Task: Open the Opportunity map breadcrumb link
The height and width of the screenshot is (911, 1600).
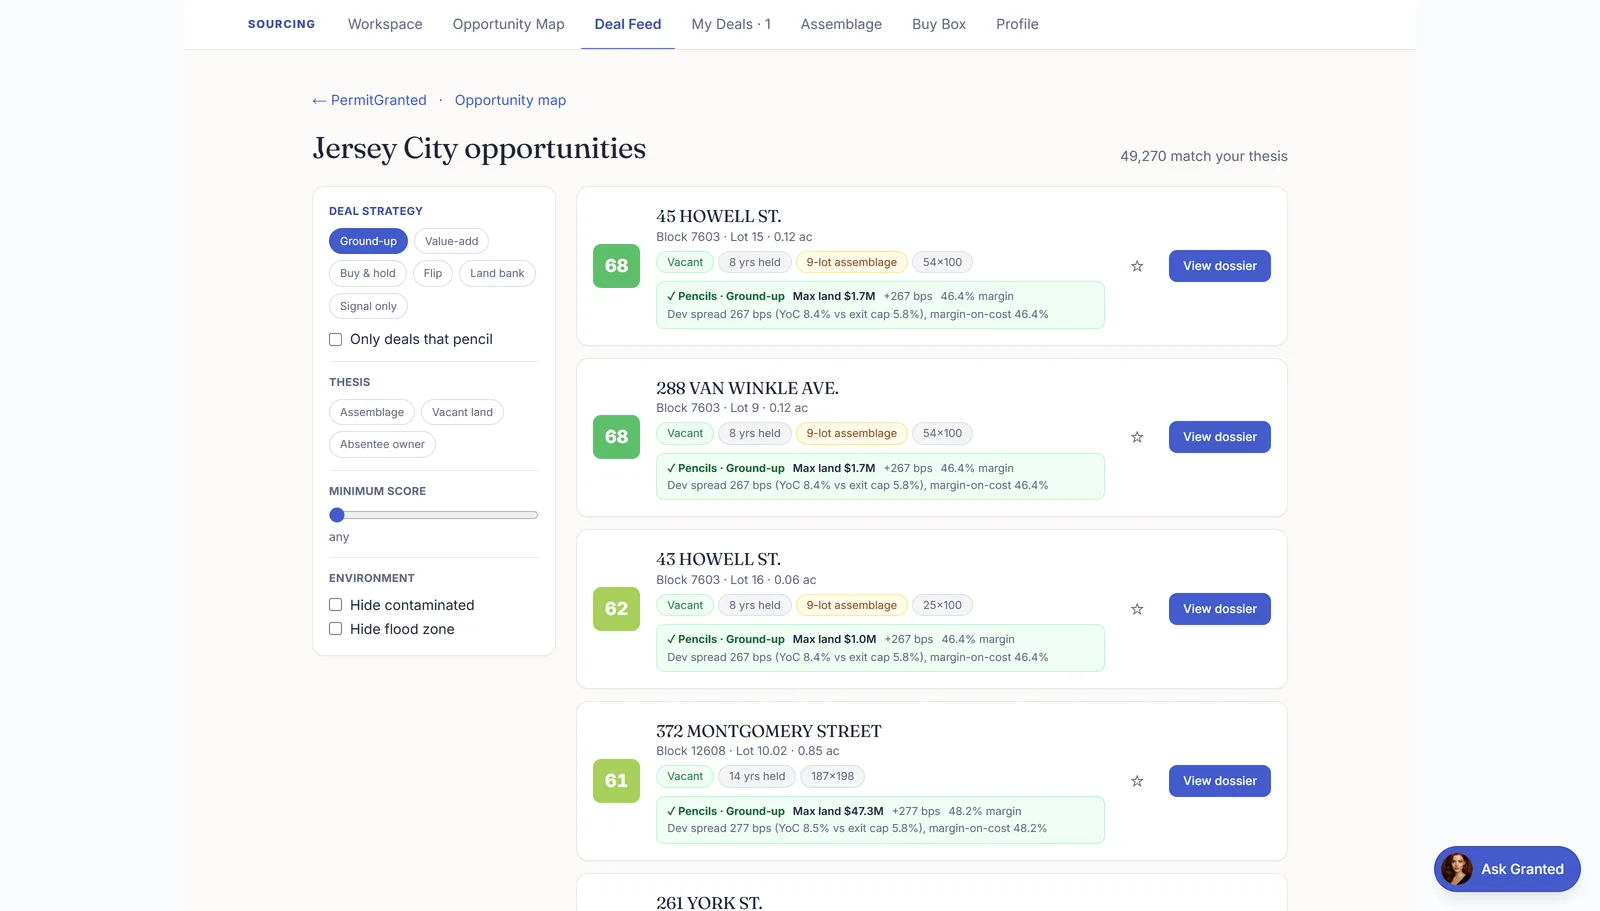Action: point(510,100)
